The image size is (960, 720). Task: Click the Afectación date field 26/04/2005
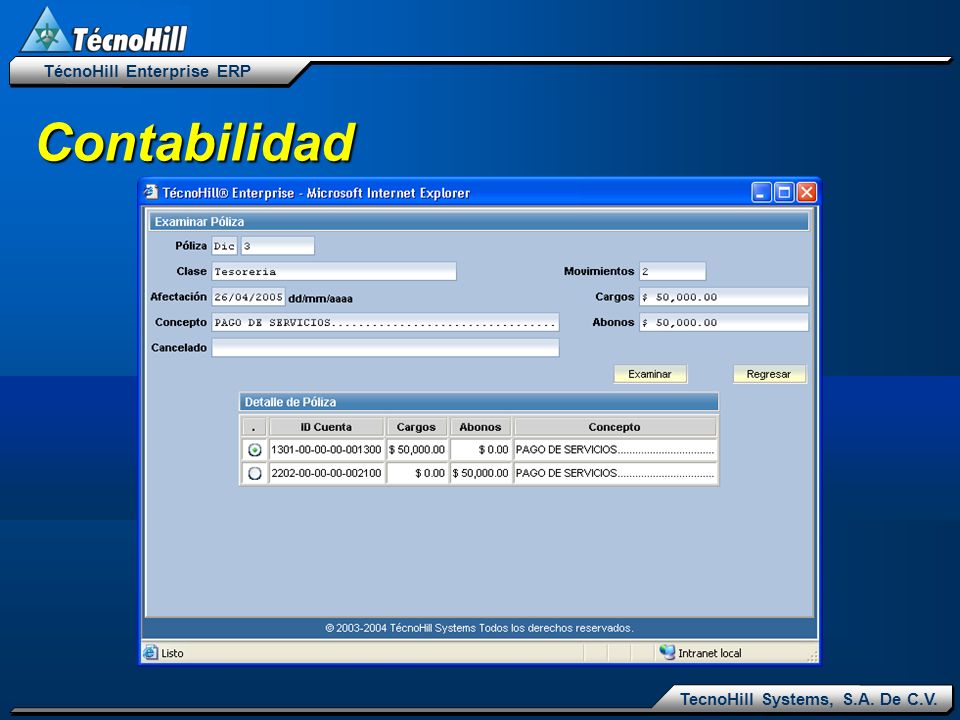(248, 297)
